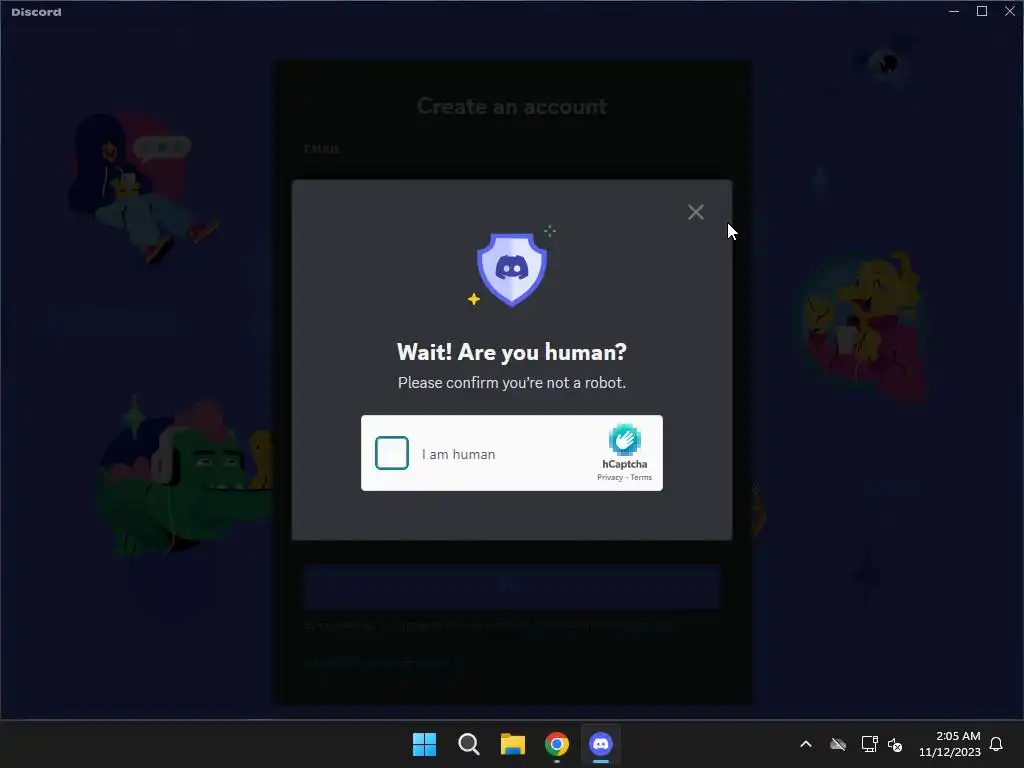Switch to Google Chrome in taskbar

click(557, 744)
